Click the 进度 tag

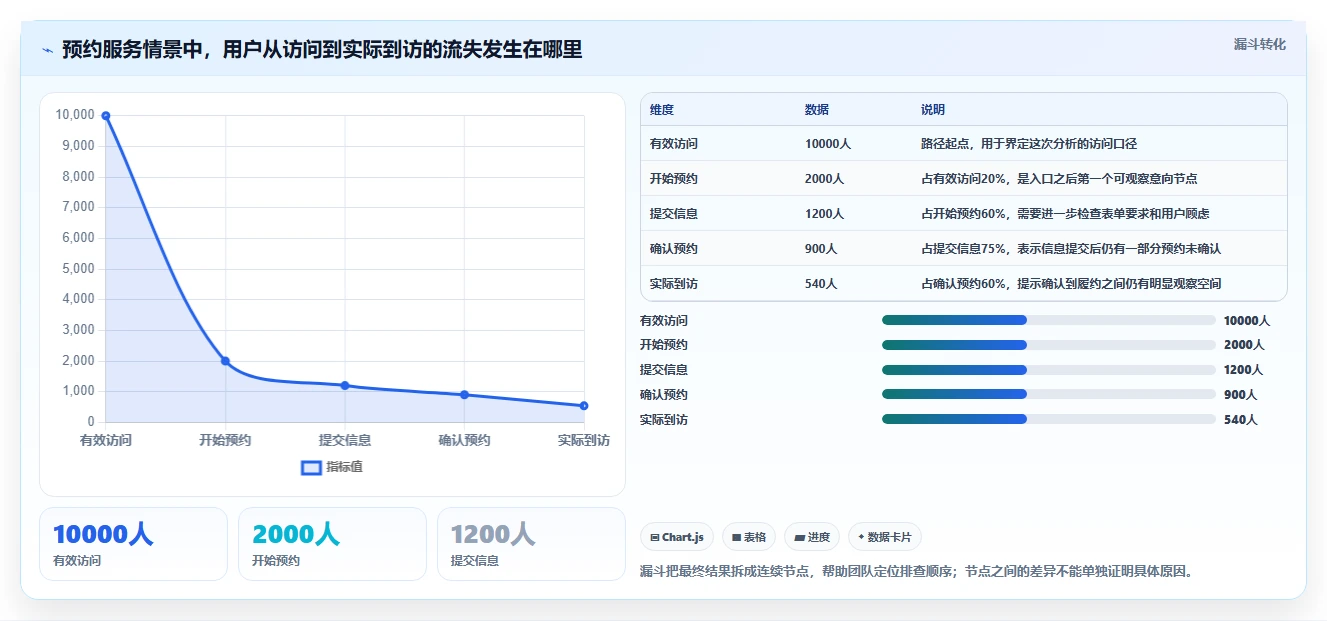coord(812,537)
